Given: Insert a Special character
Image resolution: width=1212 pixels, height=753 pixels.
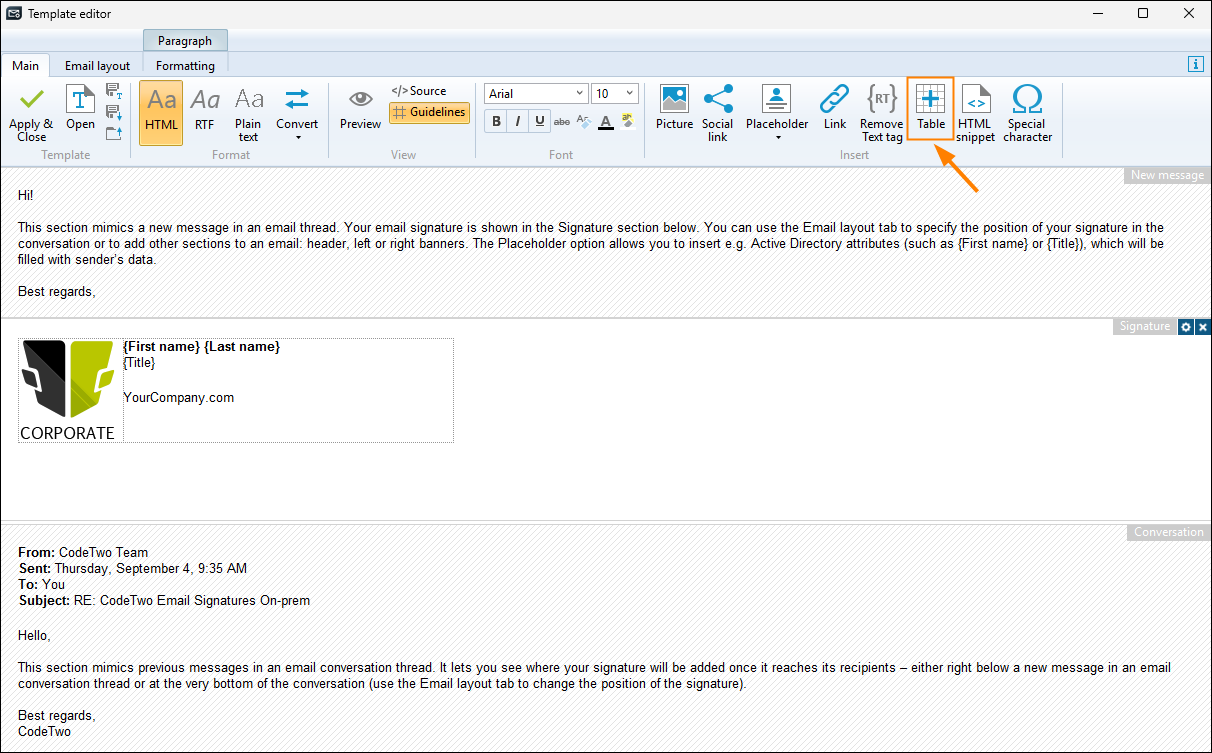Looking at the screenshot, I should click(x=1027, y=112).
